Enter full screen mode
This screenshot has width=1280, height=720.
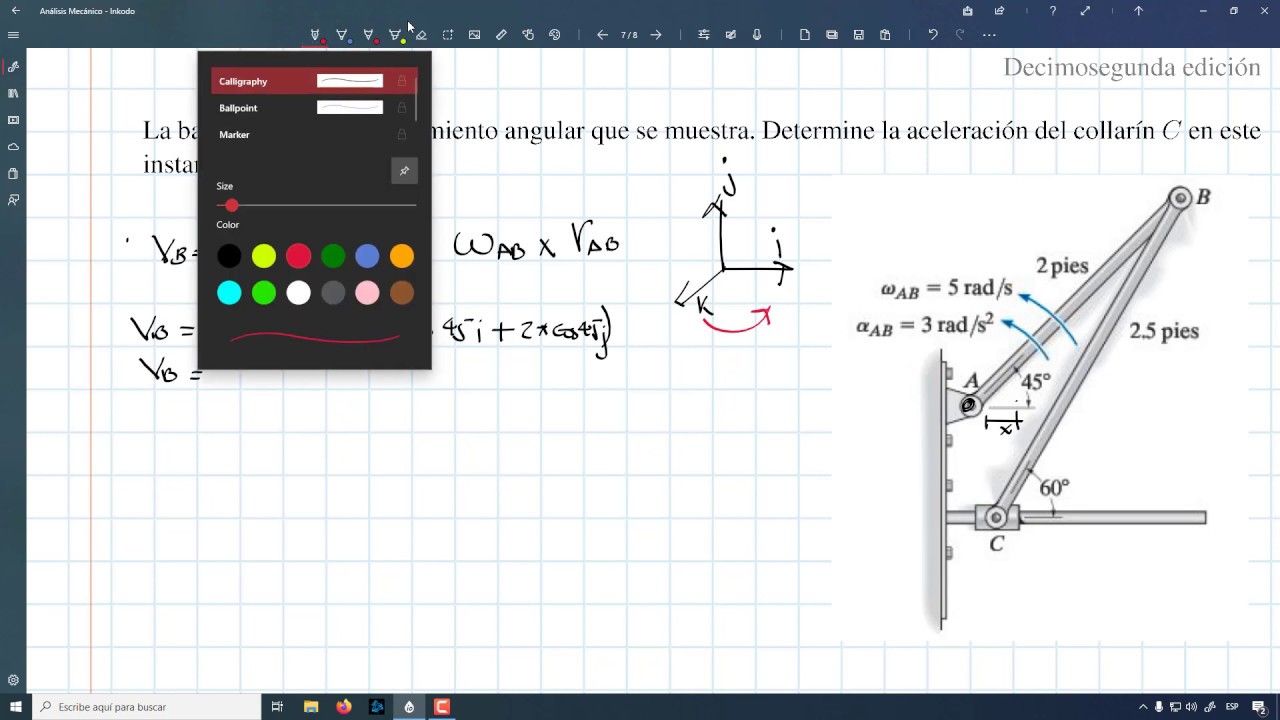tap(1085, 11)
